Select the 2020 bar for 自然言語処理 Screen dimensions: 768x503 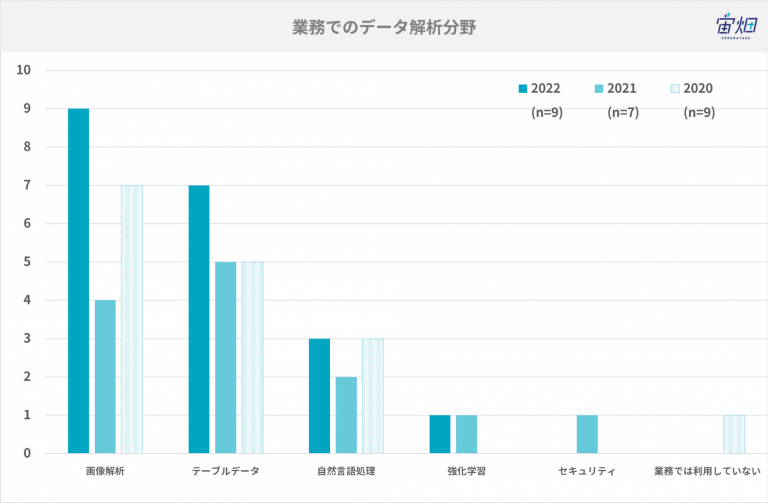(x=373, y=396)
